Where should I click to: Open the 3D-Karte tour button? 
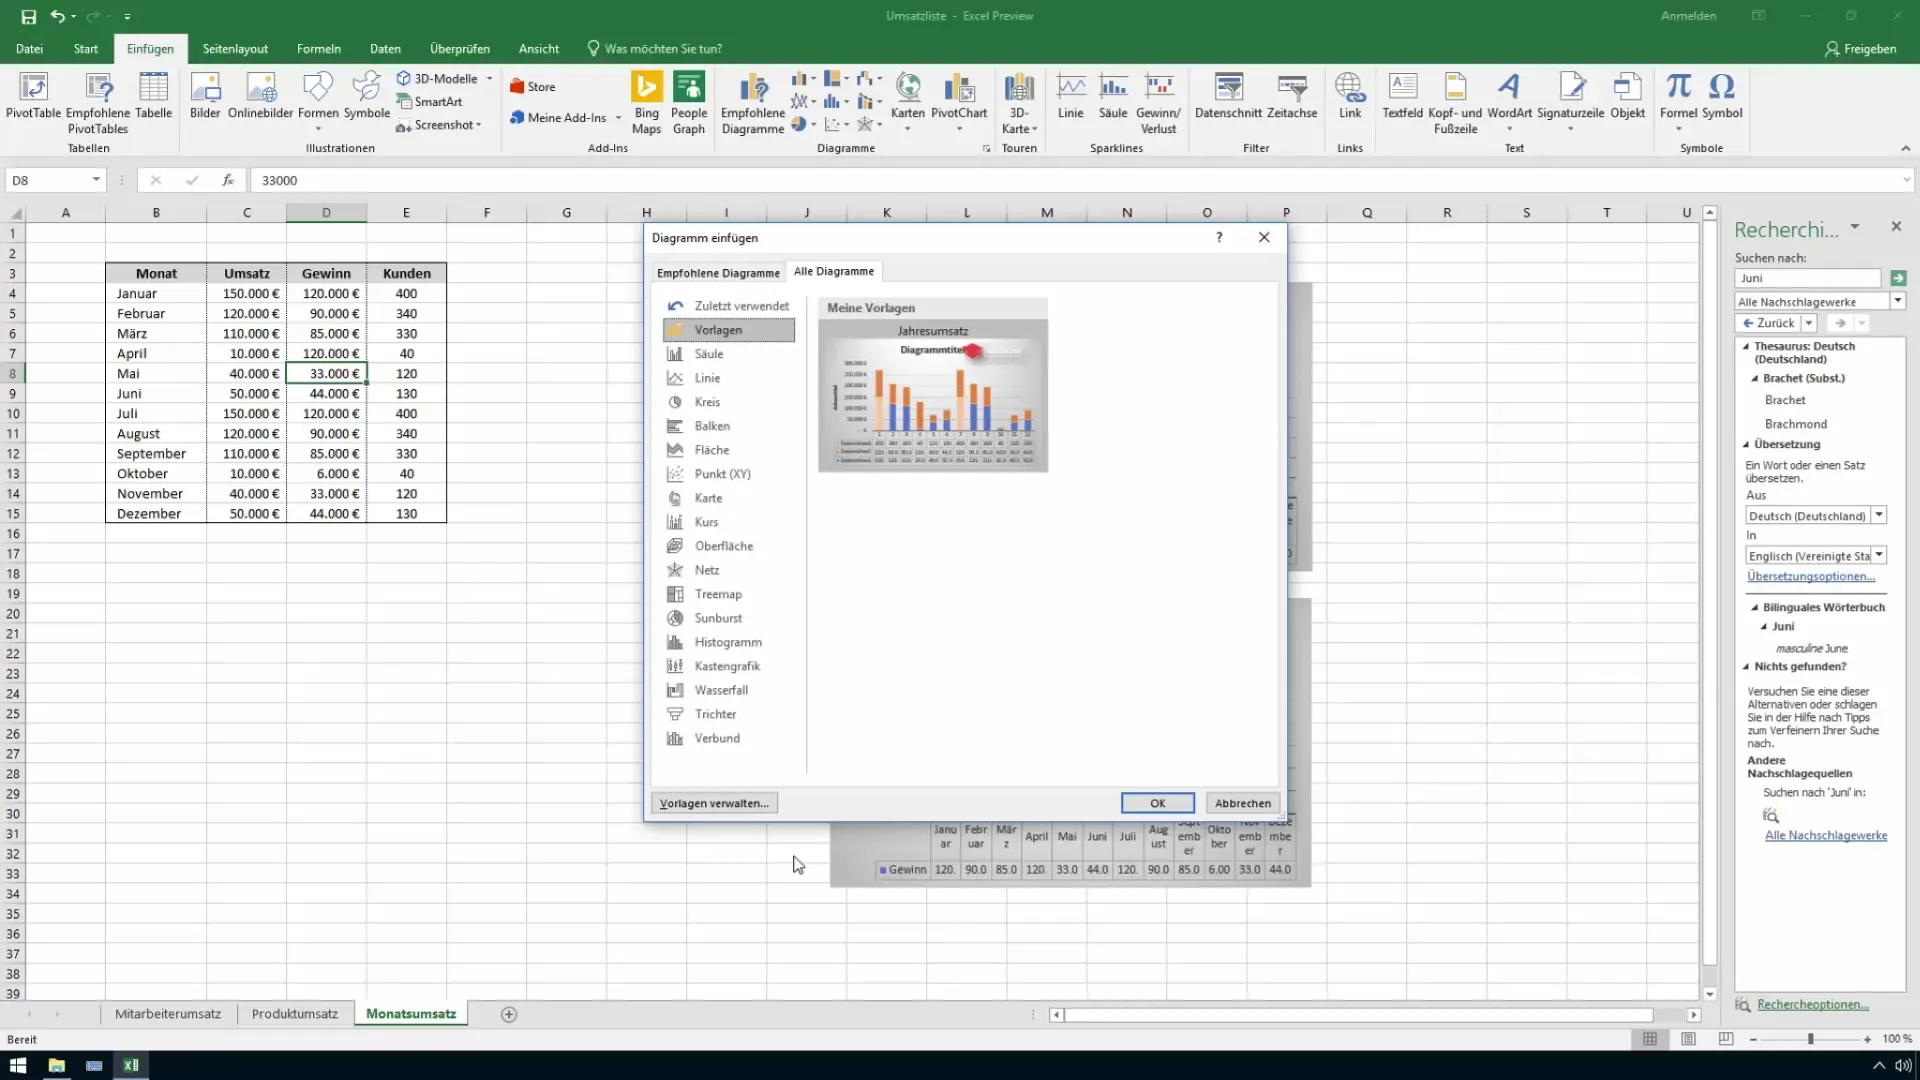tap(1019, 102)
